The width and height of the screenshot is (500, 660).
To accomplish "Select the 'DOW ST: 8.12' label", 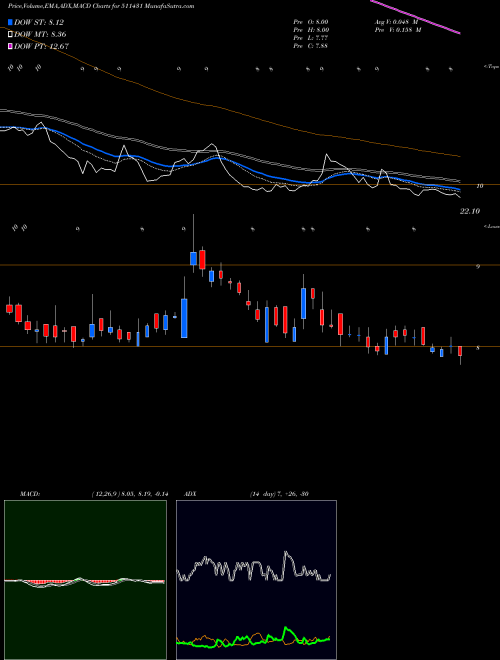I will pyautogui.click(x=39, y=22).
